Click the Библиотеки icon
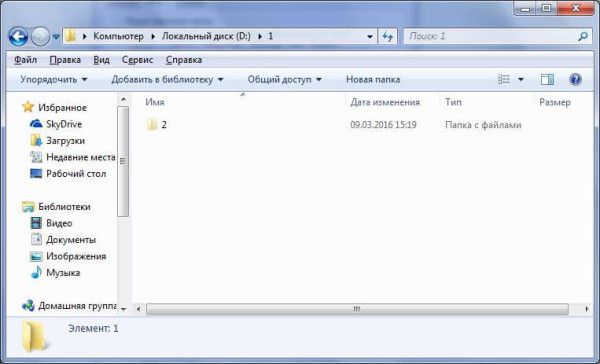 coord(28,207)
